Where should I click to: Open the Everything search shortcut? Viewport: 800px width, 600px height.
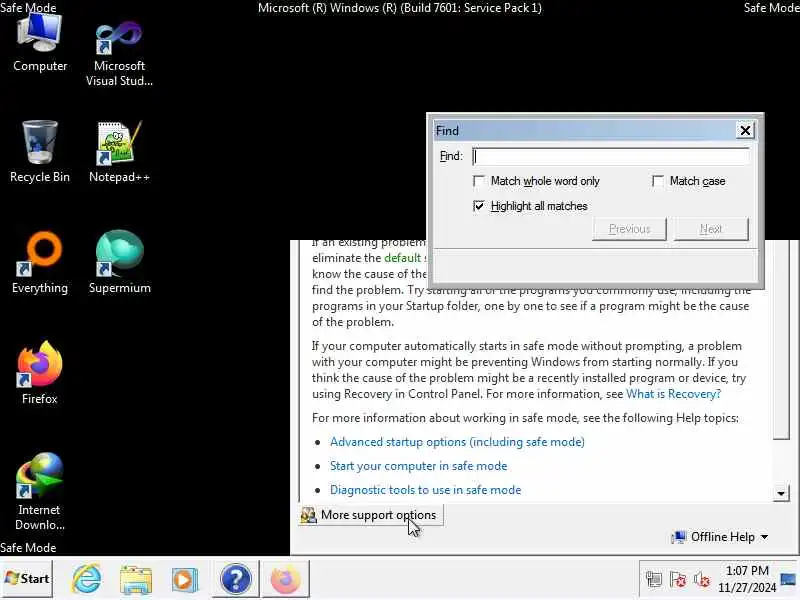click(40, 263)
